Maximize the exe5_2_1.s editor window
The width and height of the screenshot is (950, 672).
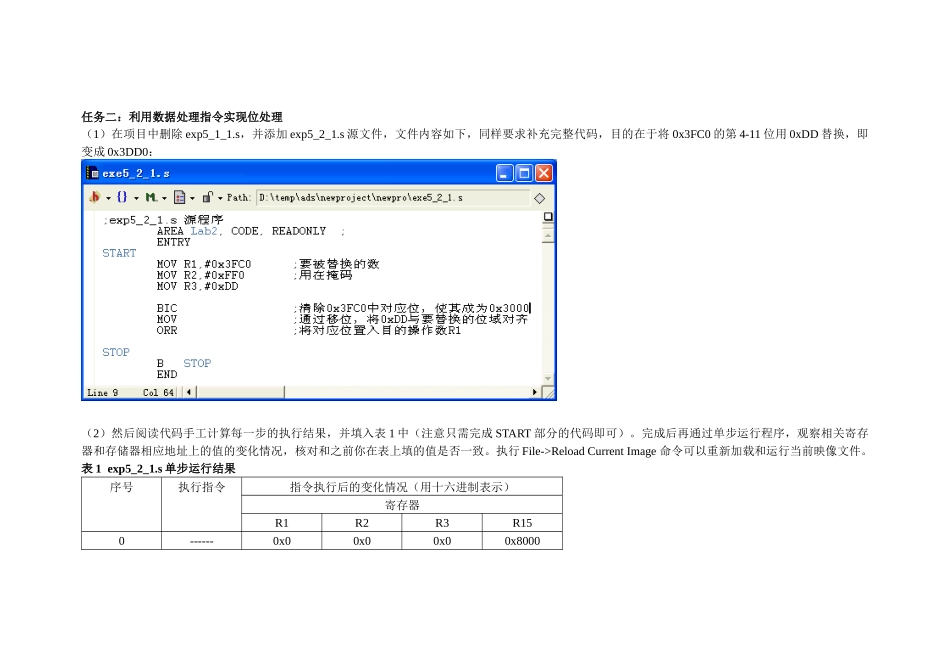coord(524,173)
